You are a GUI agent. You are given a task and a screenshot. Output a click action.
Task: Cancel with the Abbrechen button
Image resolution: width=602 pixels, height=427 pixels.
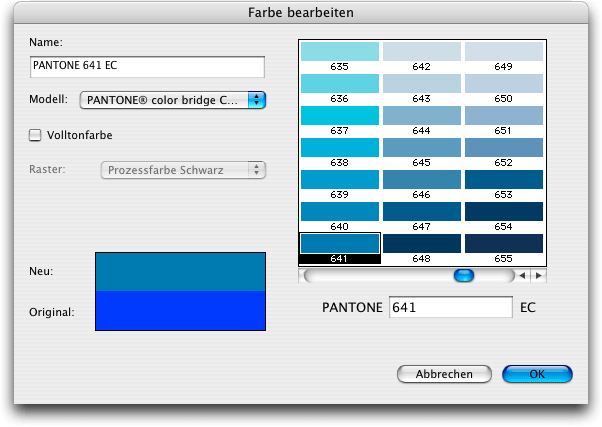444,374
